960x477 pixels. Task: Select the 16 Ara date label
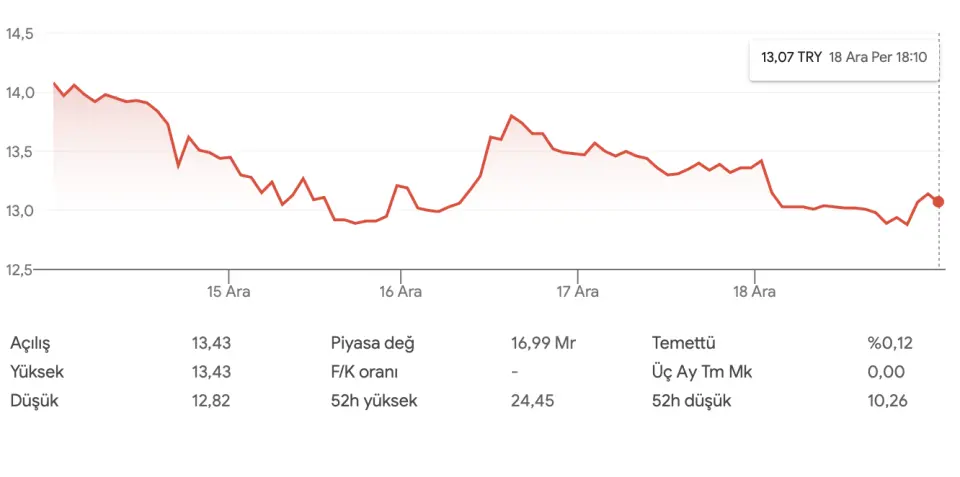[401, 292]
